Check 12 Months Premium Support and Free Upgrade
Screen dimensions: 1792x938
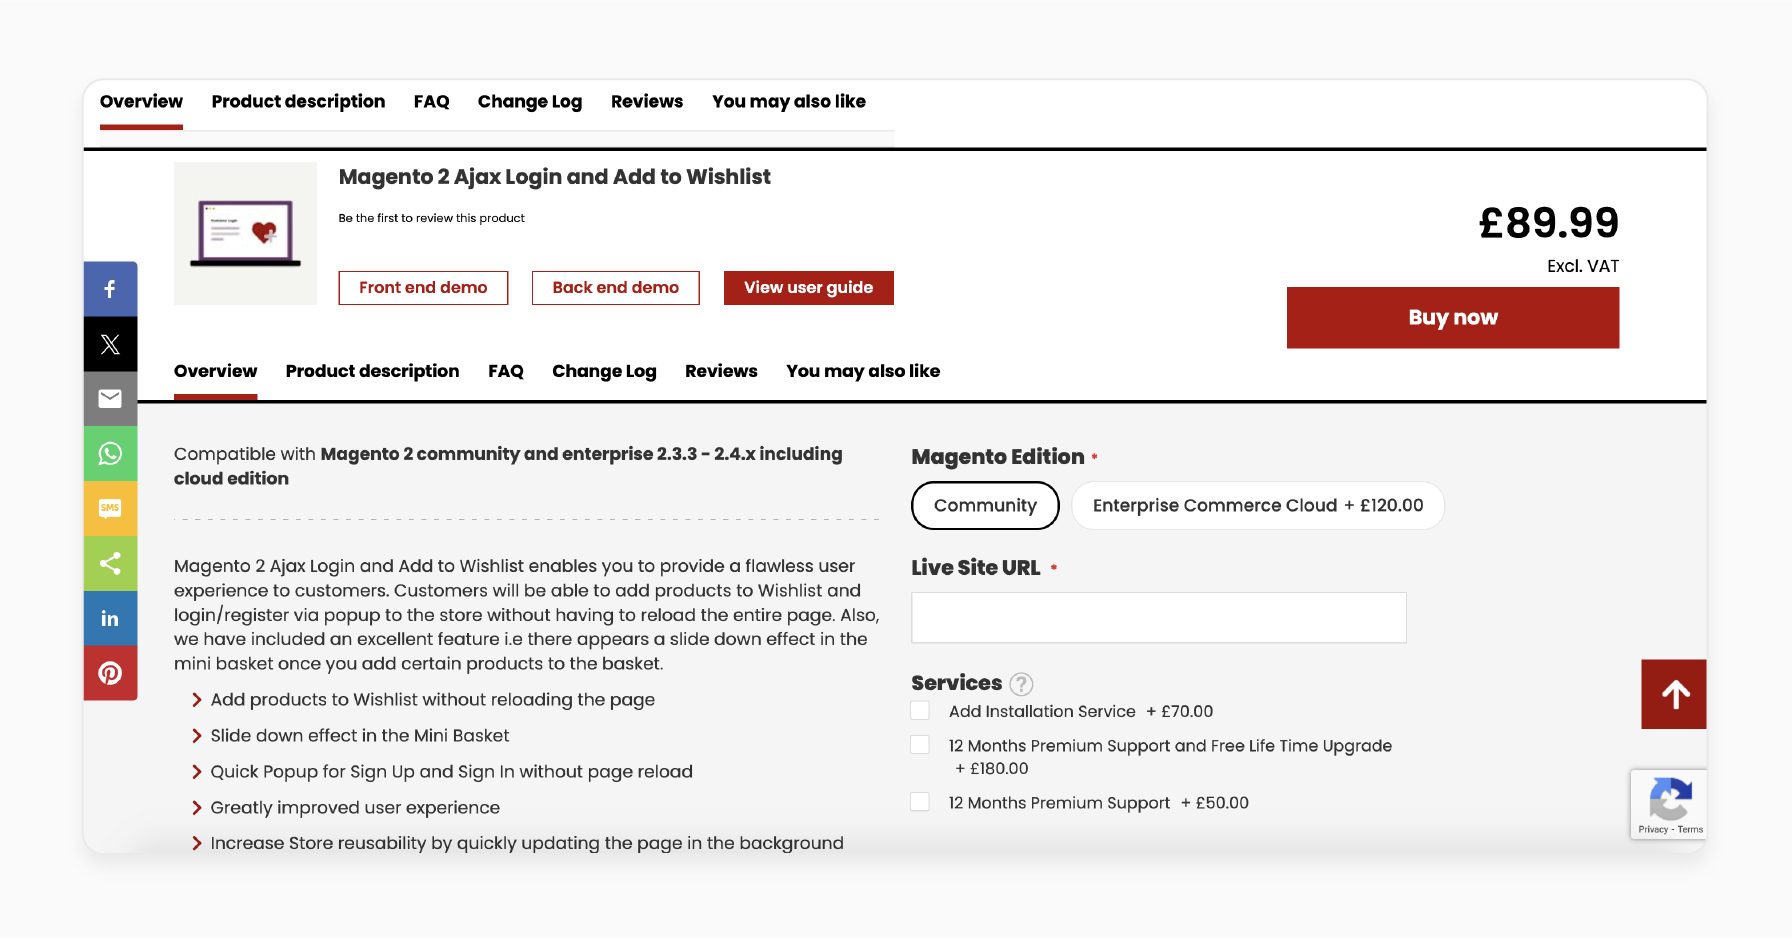920,745
